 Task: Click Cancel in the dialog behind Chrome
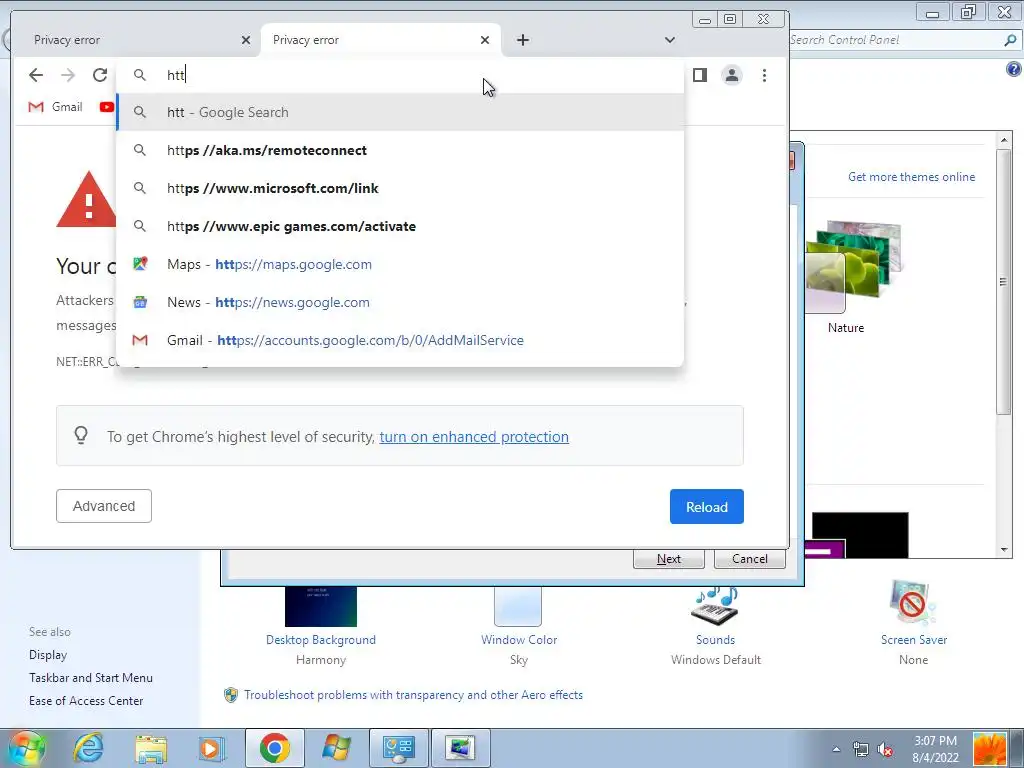pyautogui.click(x=750, y=559)
